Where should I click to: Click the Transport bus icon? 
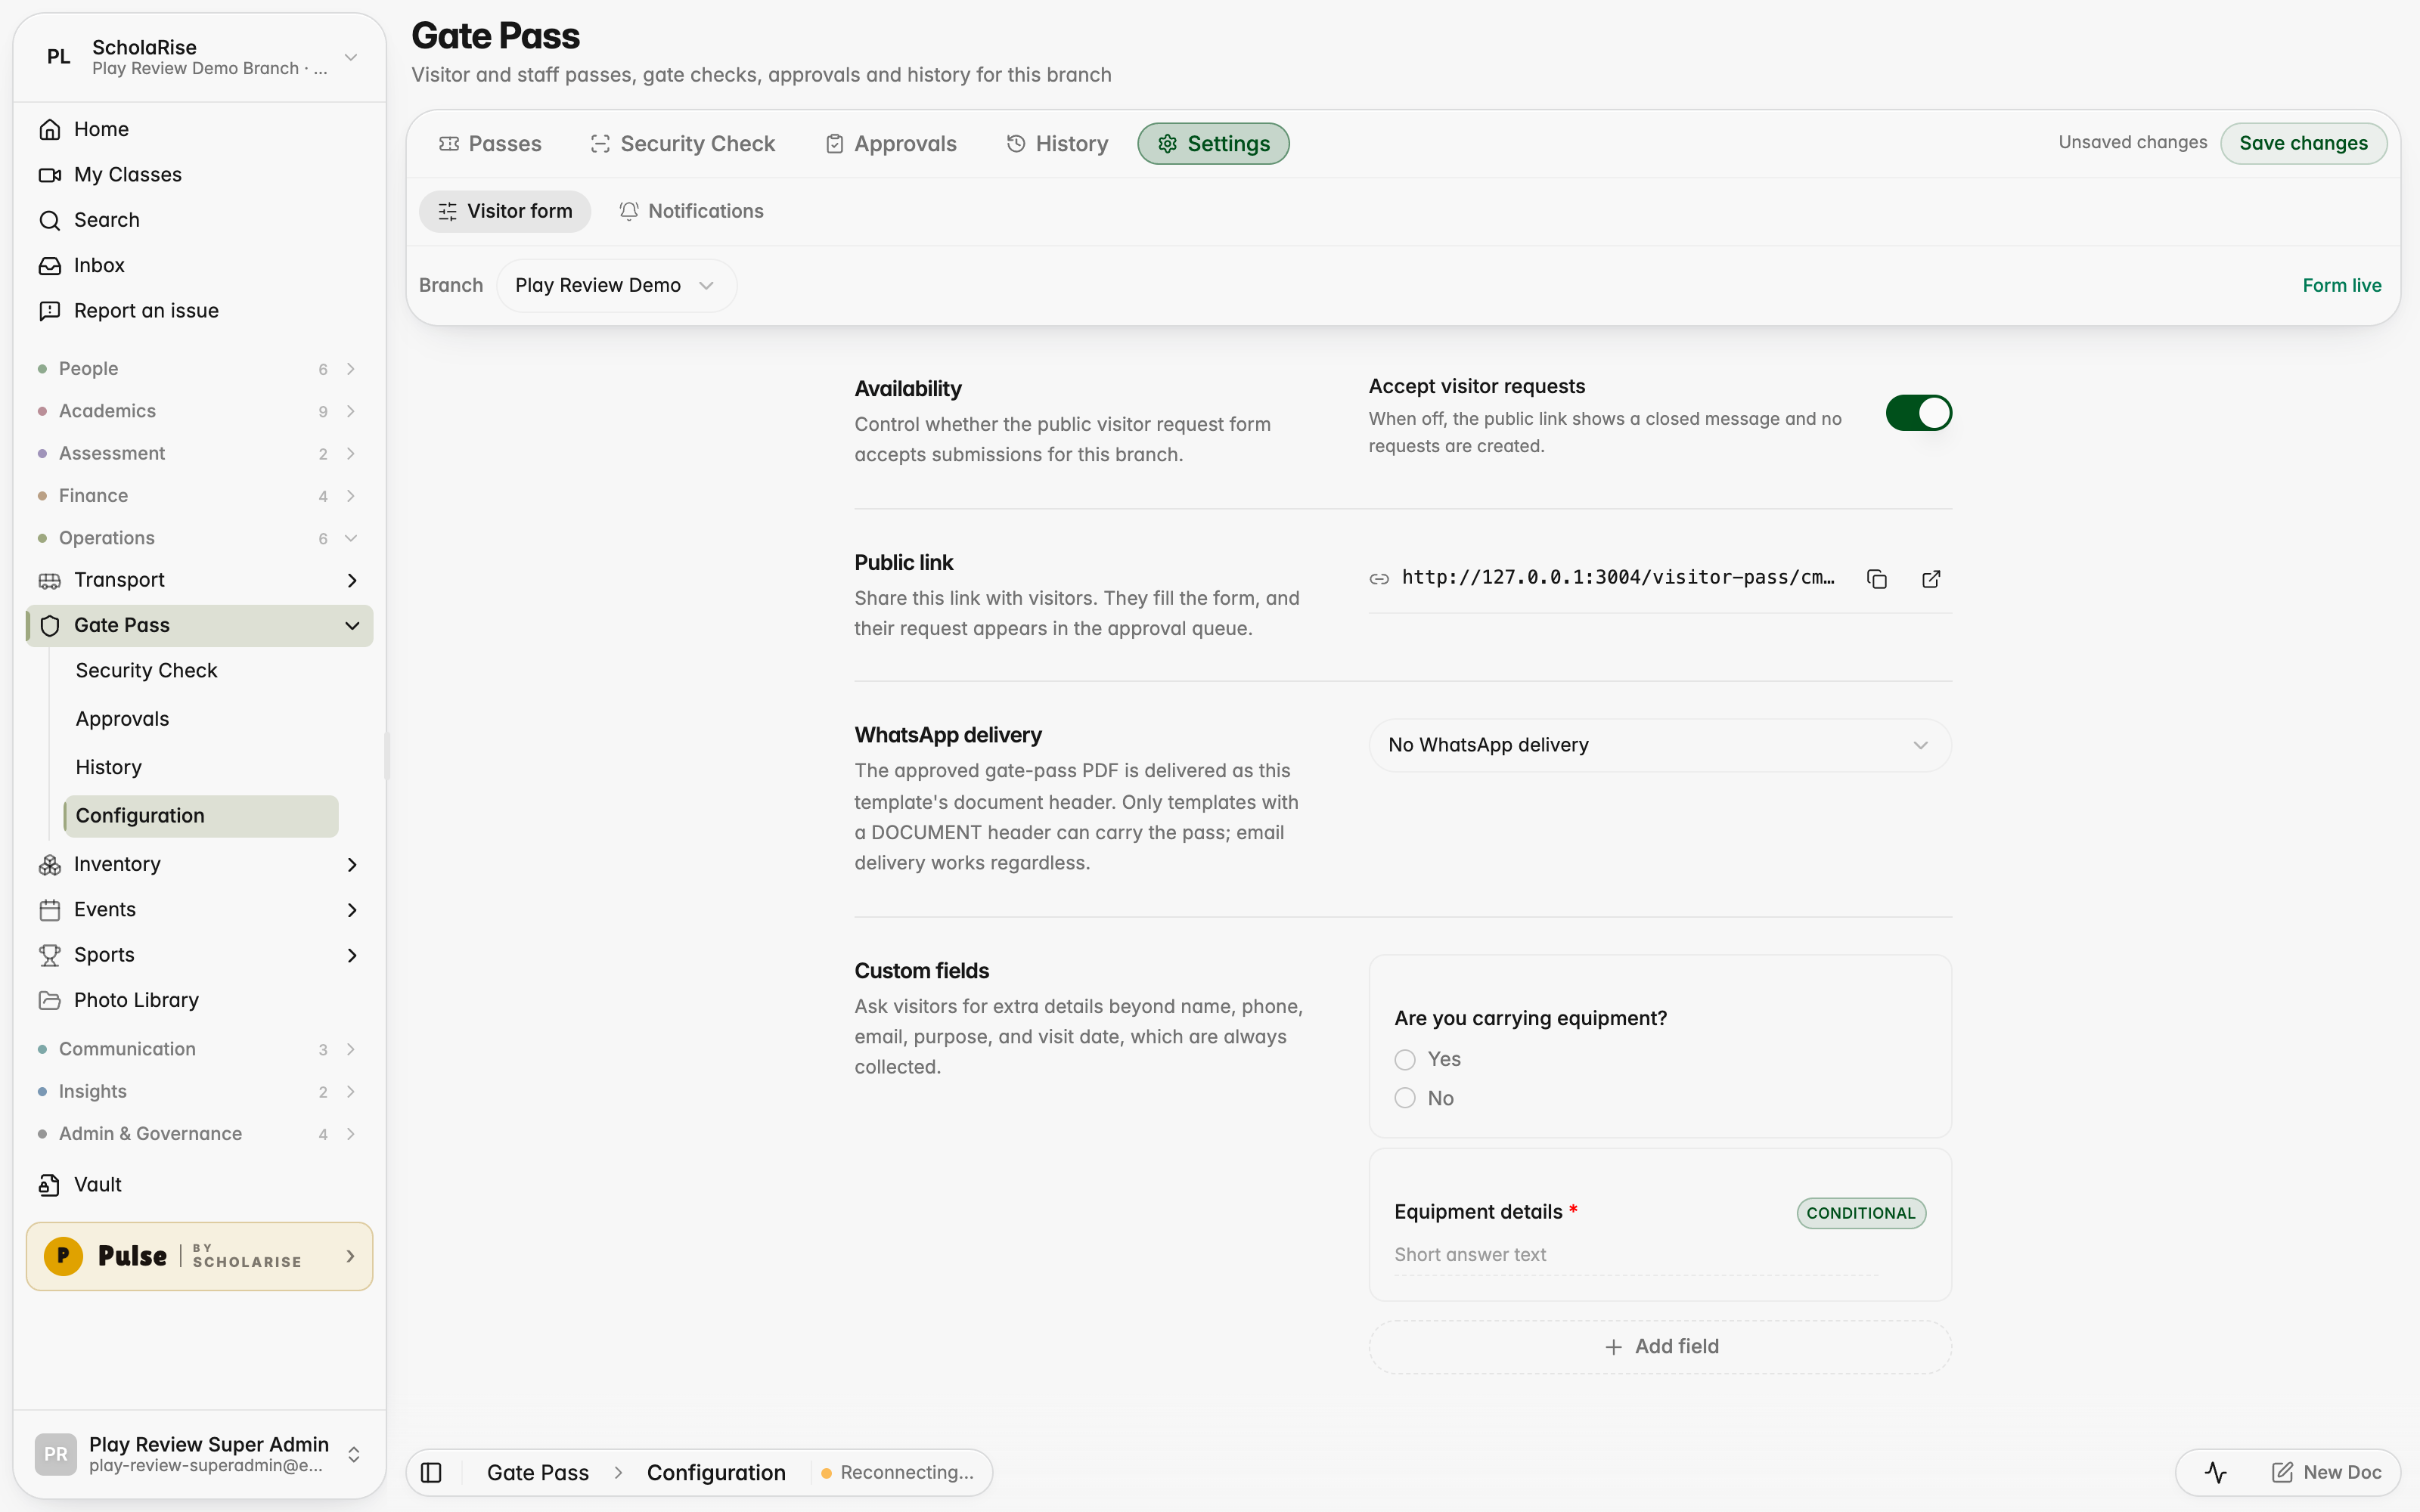50,580
